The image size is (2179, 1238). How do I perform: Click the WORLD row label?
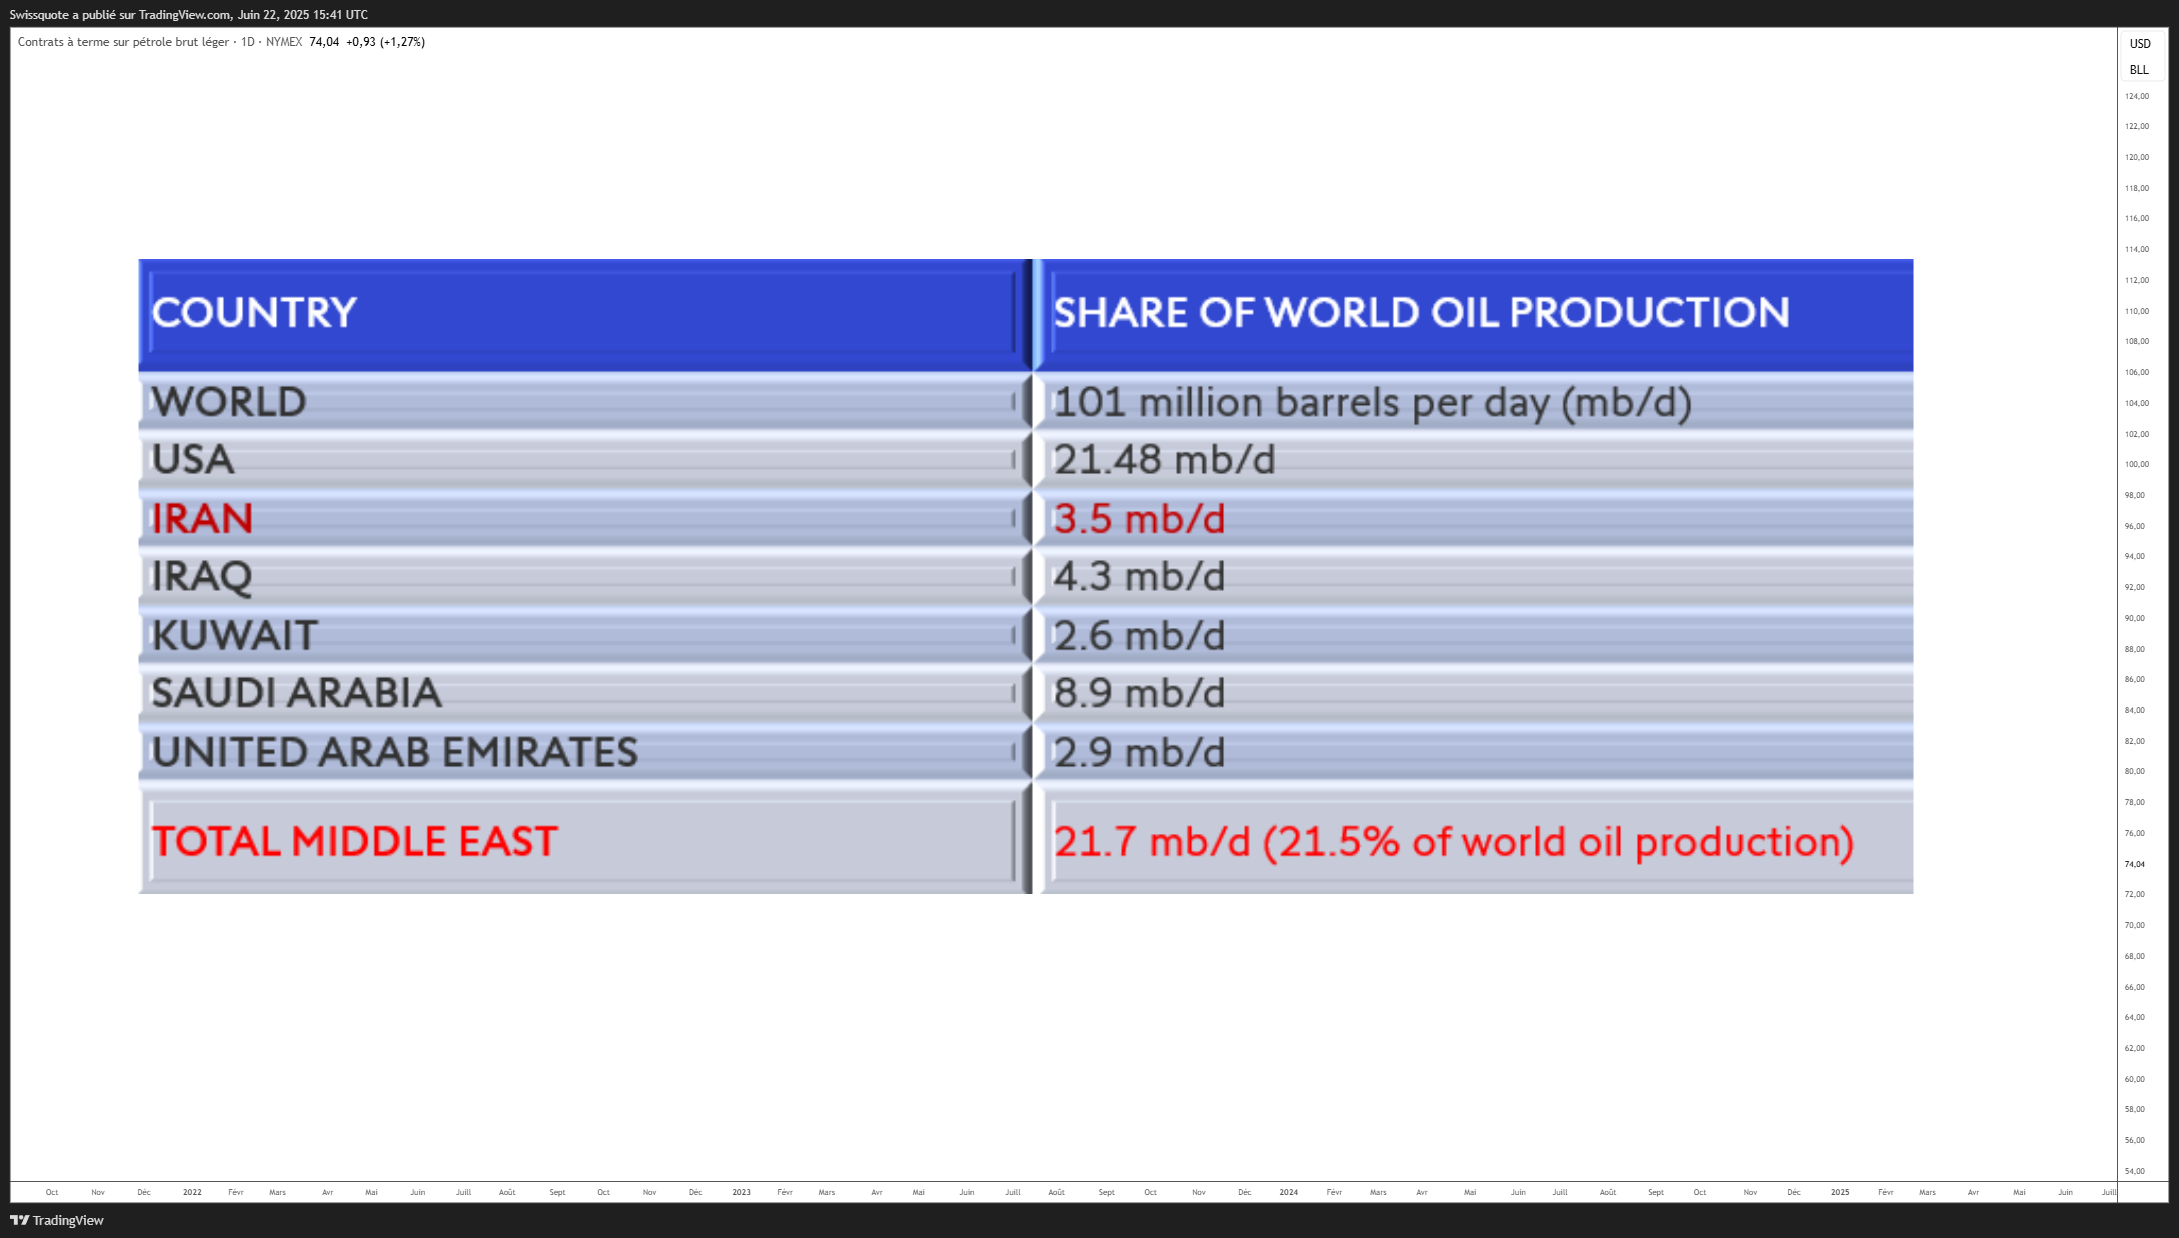click(229, 402)
